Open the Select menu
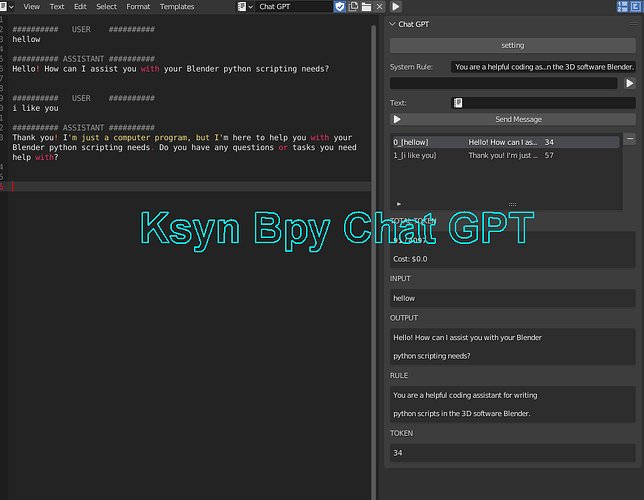The image size is (644, 500). pyautogui.click(x=106, y=7)
